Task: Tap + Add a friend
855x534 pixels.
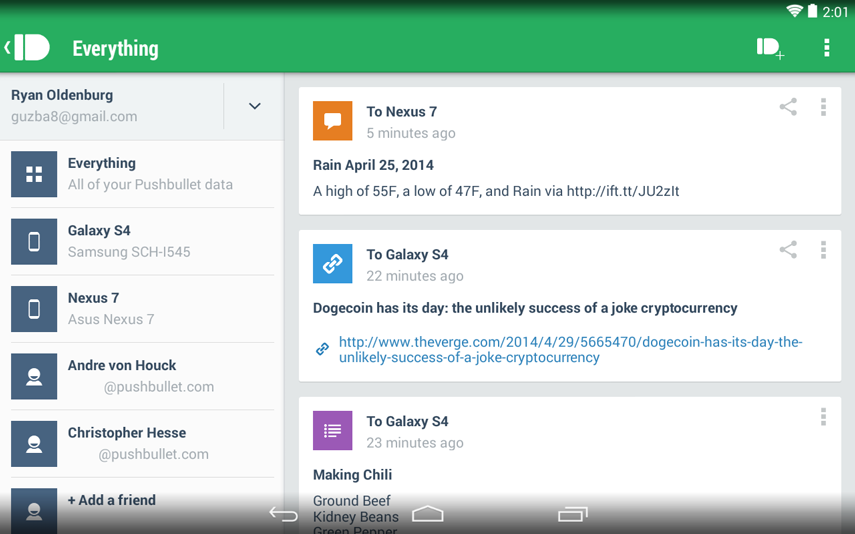Action: 112,500
